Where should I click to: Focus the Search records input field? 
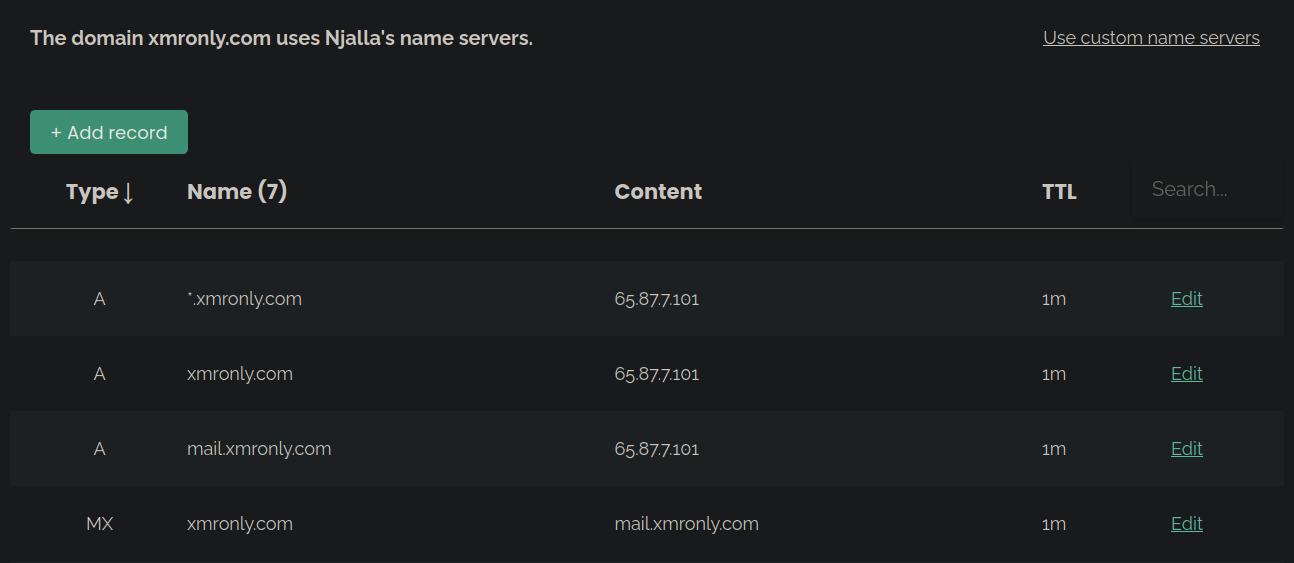click(x=1206, y=189)
